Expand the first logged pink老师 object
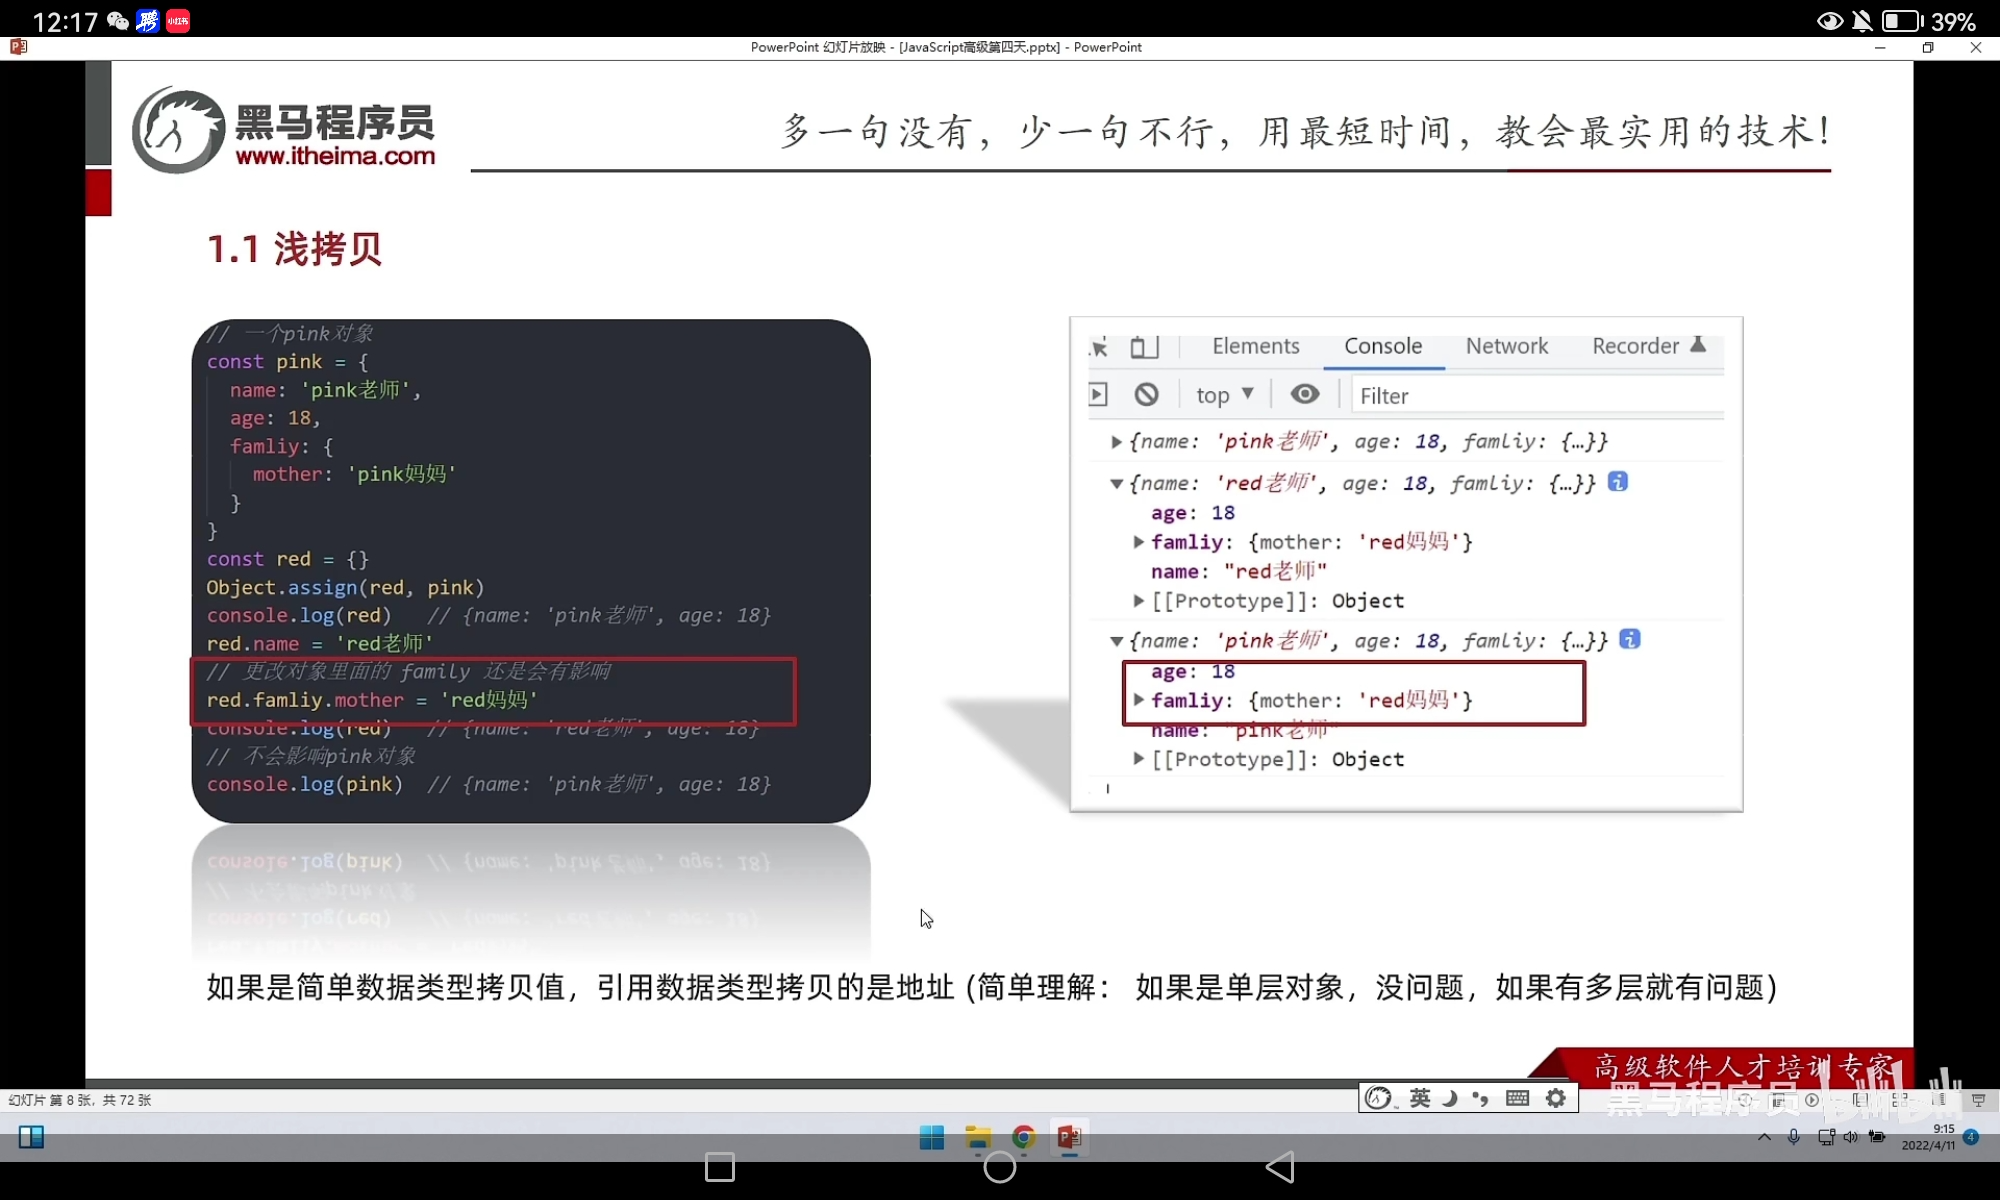Viewport: 2000px width, 1200px height. [x=1116, y=441]
